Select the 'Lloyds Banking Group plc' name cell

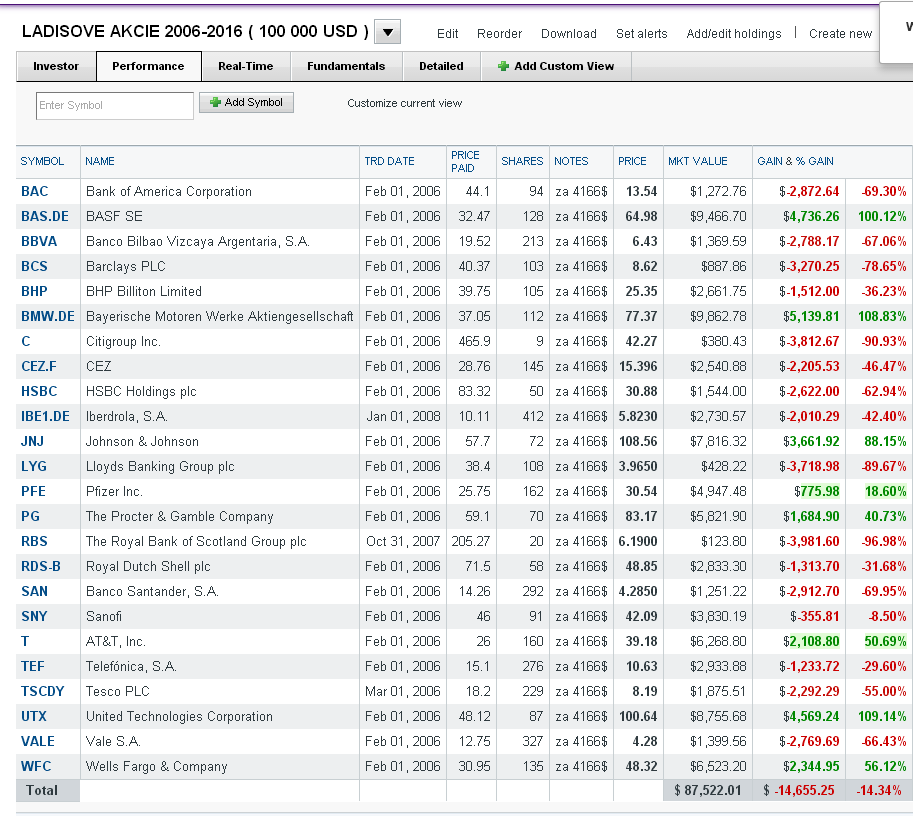click(160, 467)
